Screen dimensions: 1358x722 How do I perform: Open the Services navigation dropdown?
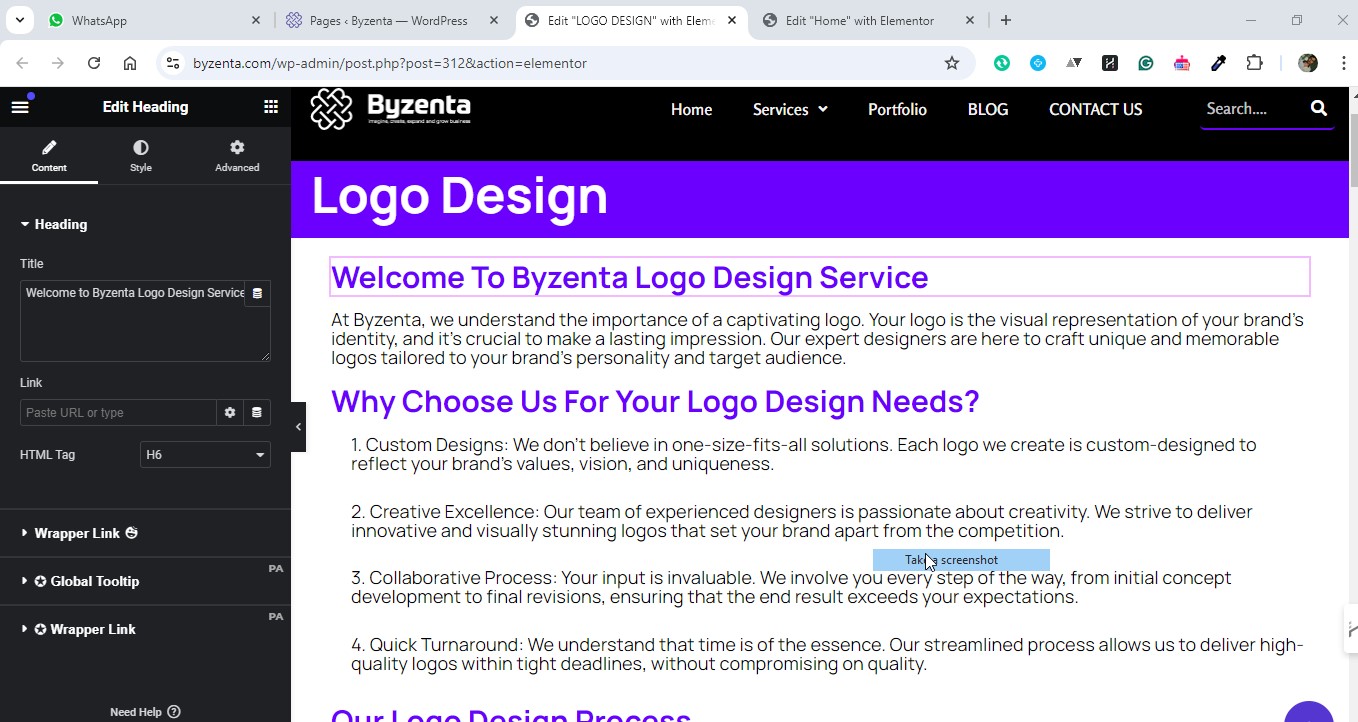click(789, 109)
